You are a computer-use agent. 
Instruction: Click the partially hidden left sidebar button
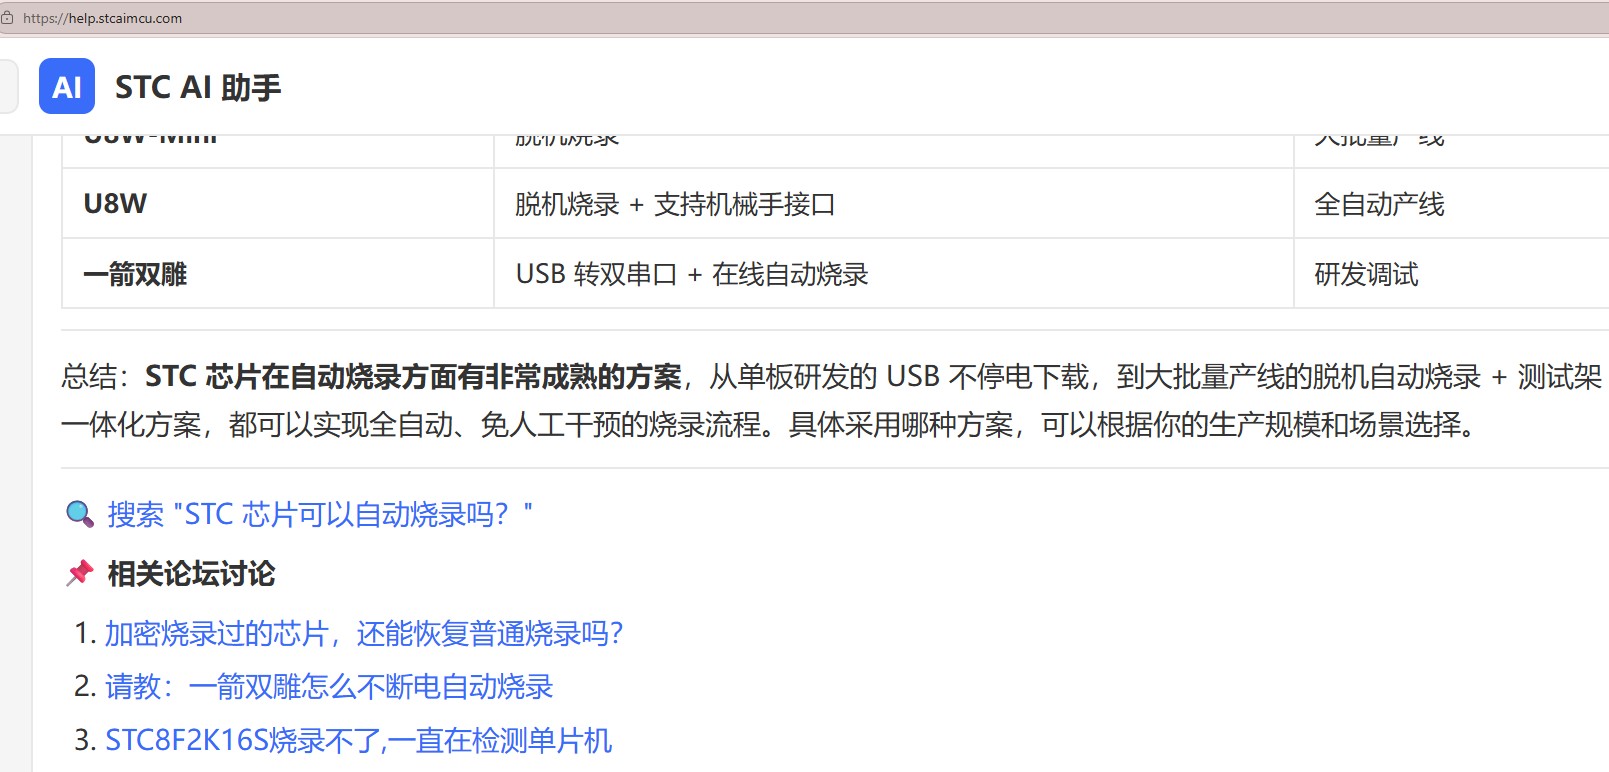pos(9,87)
